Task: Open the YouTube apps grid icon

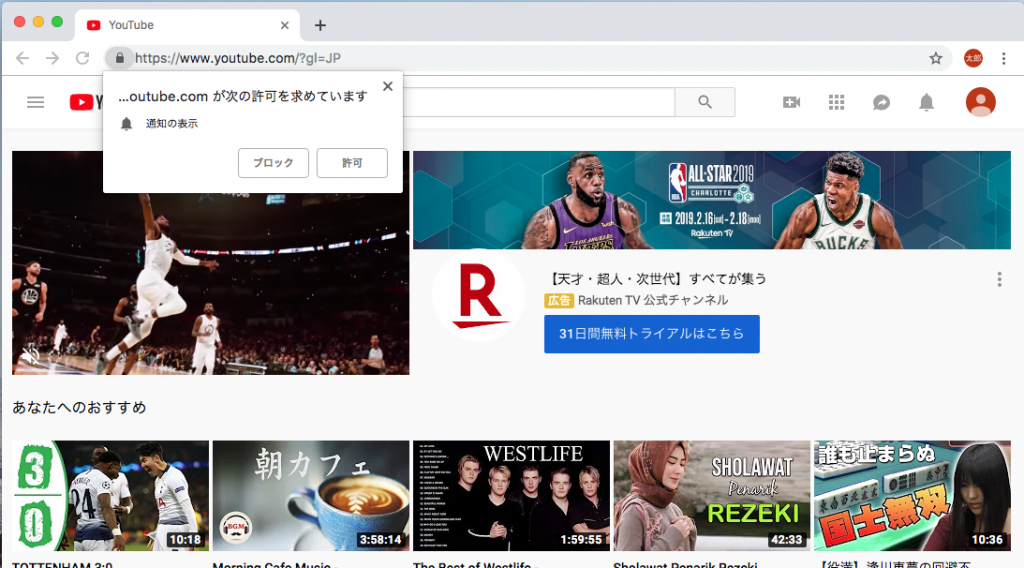Action: pyautogui.click(x=837, y=102)
